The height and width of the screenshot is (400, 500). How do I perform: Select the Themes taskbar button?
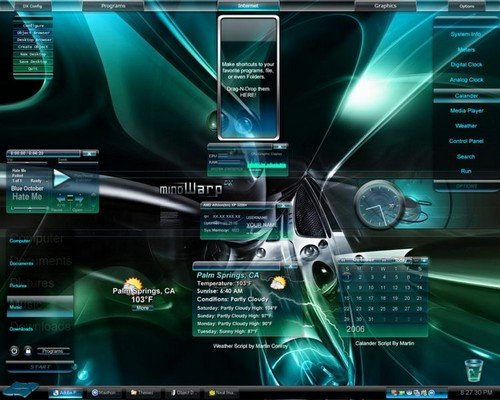point(142,393)
